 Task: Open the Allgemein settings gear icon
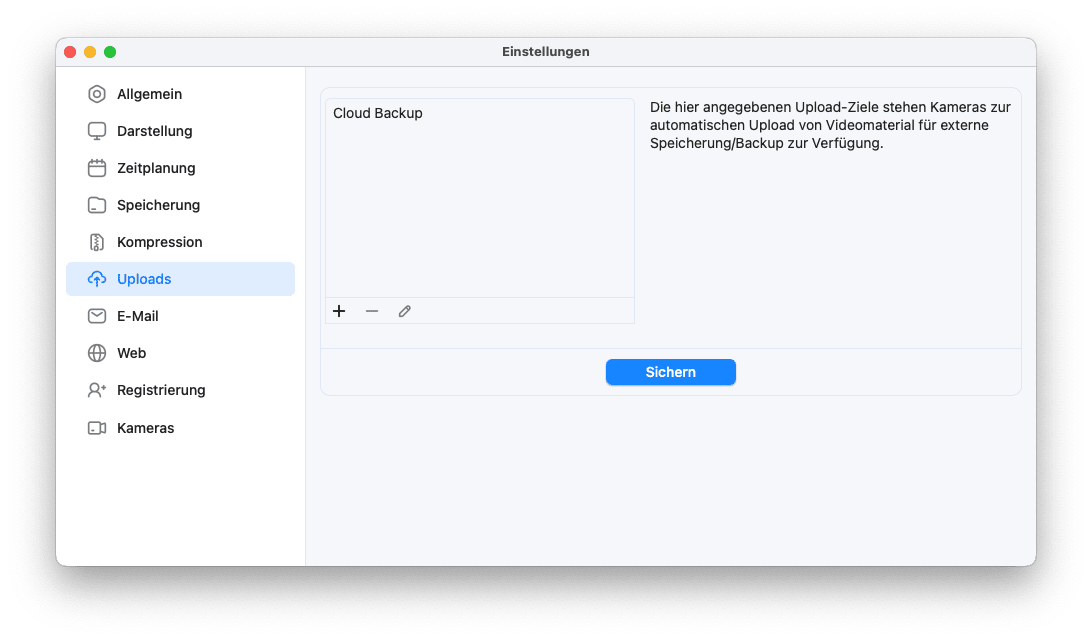click(96, 93)
